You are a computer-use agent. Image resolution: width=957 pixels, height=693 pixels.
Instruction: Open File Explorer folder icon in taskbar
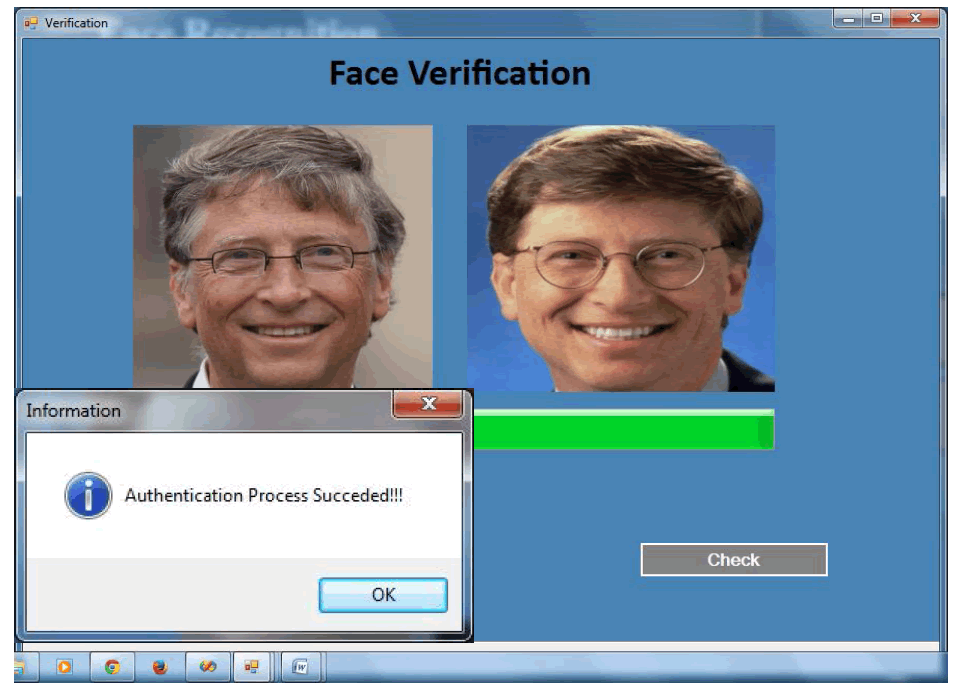20,667
